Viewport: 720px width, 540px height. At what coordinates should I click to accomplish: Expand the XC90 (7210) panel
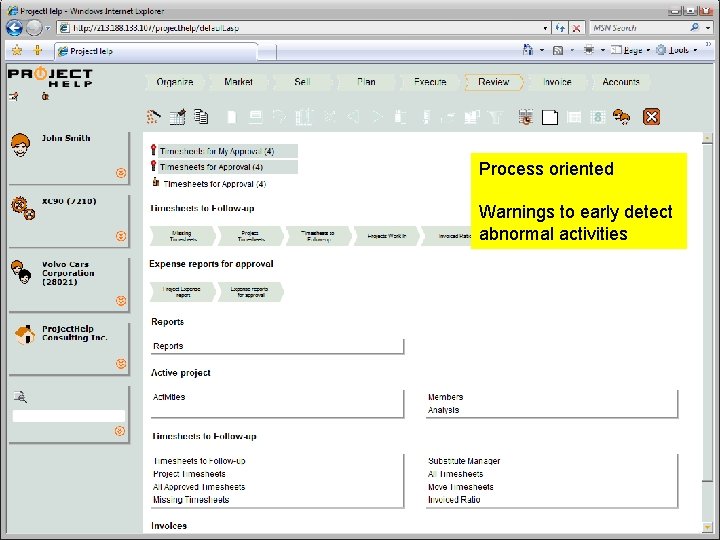pos(121,236)
